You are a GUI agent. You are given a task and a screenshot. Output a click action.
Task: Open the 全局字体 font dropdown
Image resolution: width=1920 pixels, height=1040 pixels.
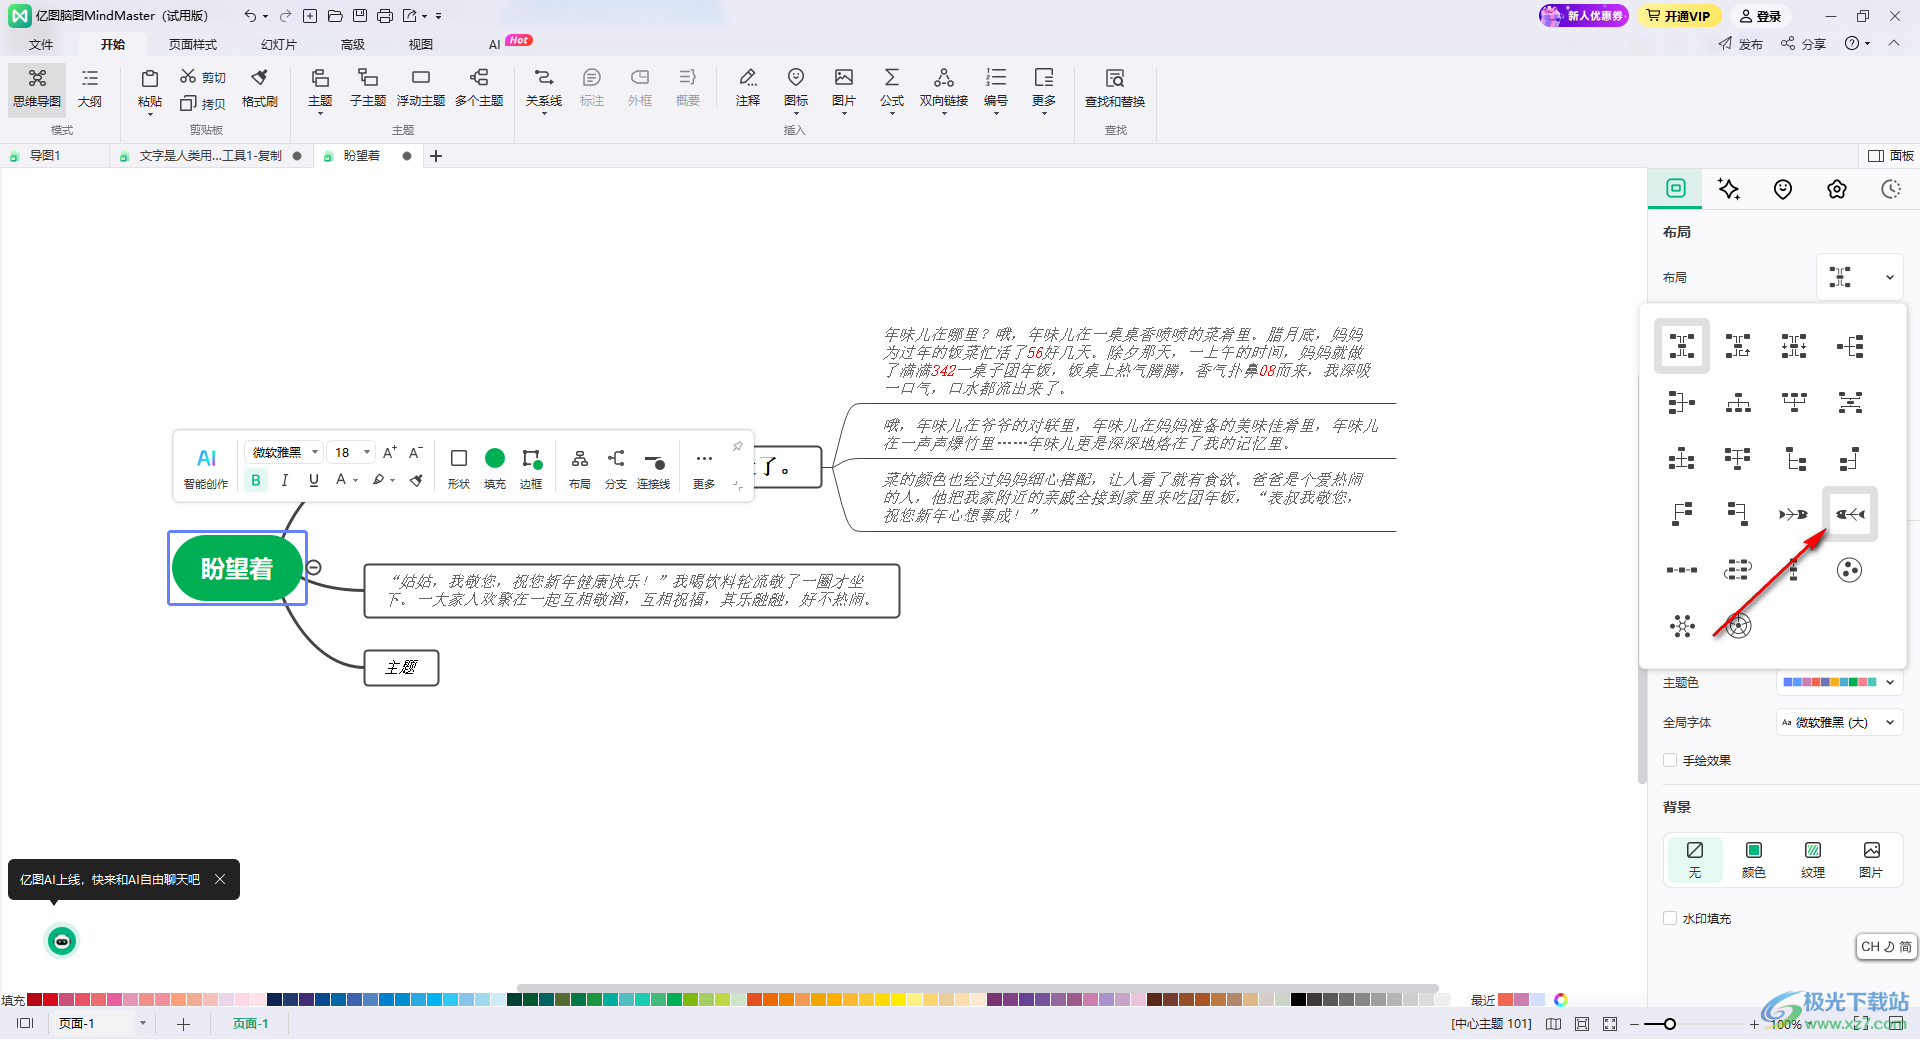pos(1839,722)
